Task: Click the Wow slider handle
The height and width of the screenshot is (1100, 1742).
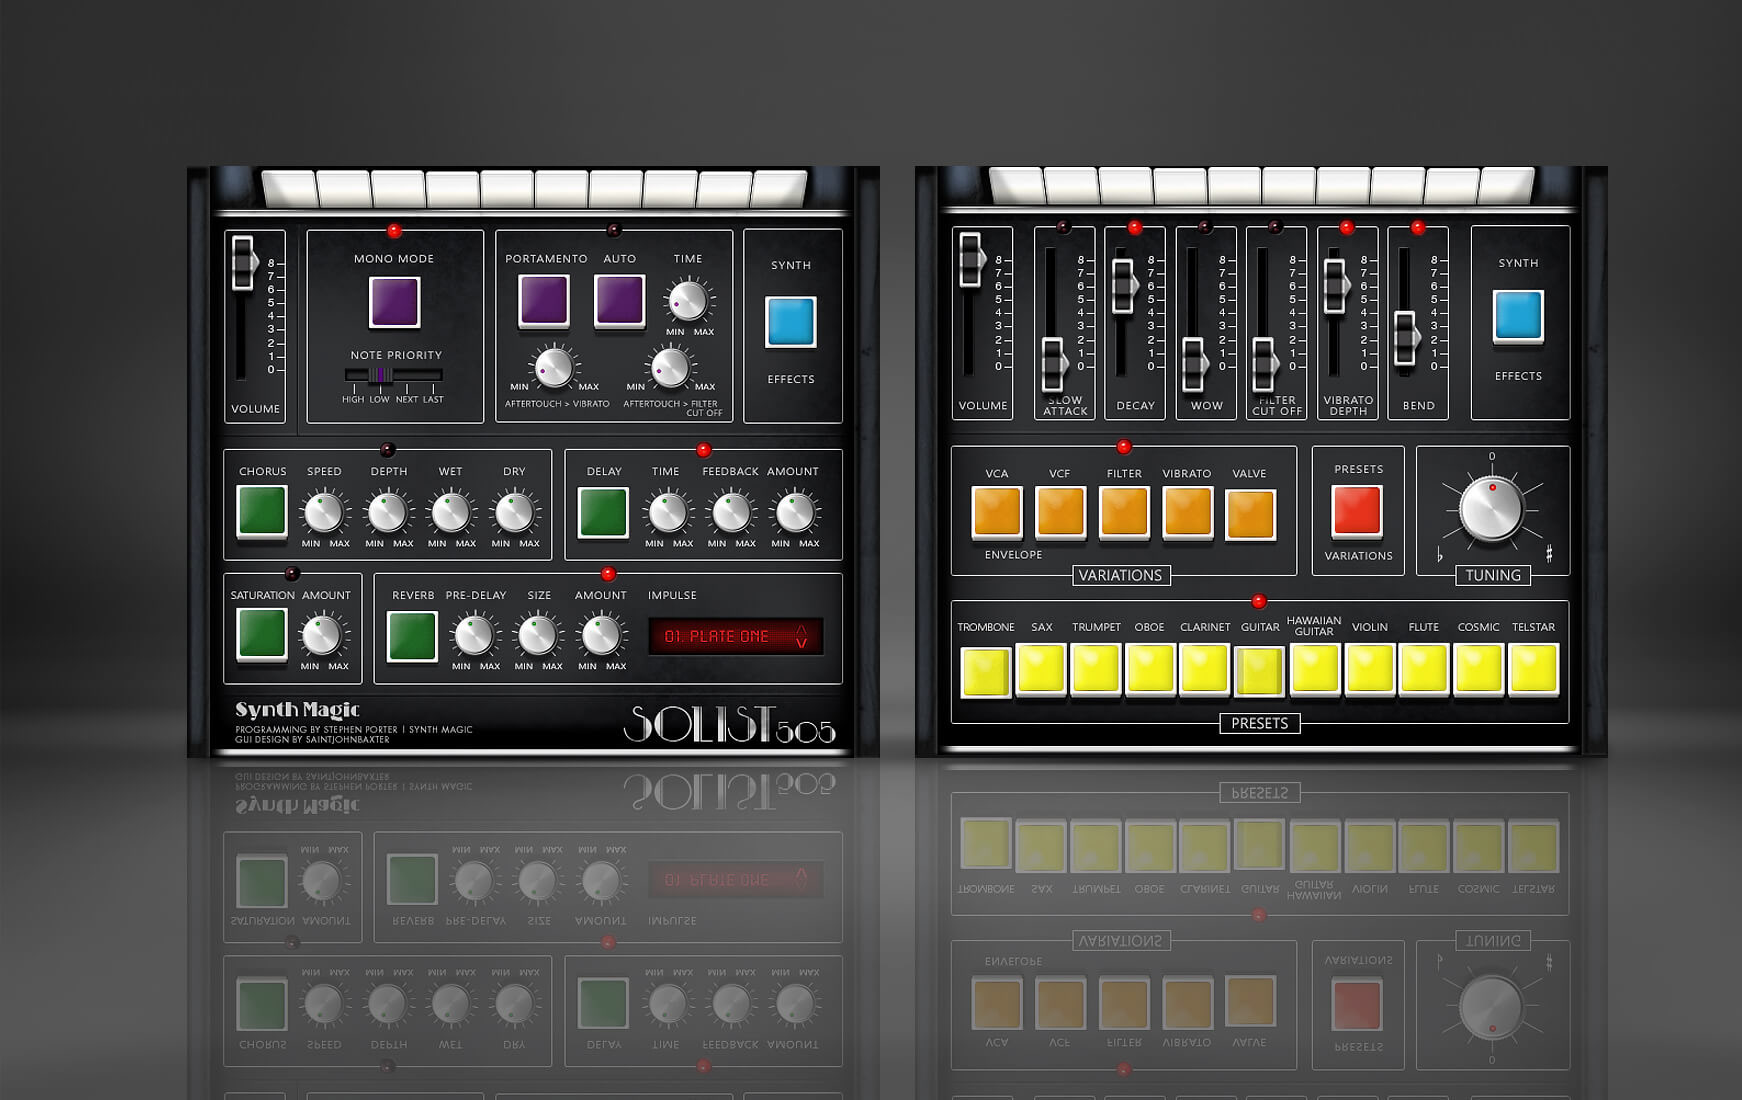Action: click(x=1193, y=365)
